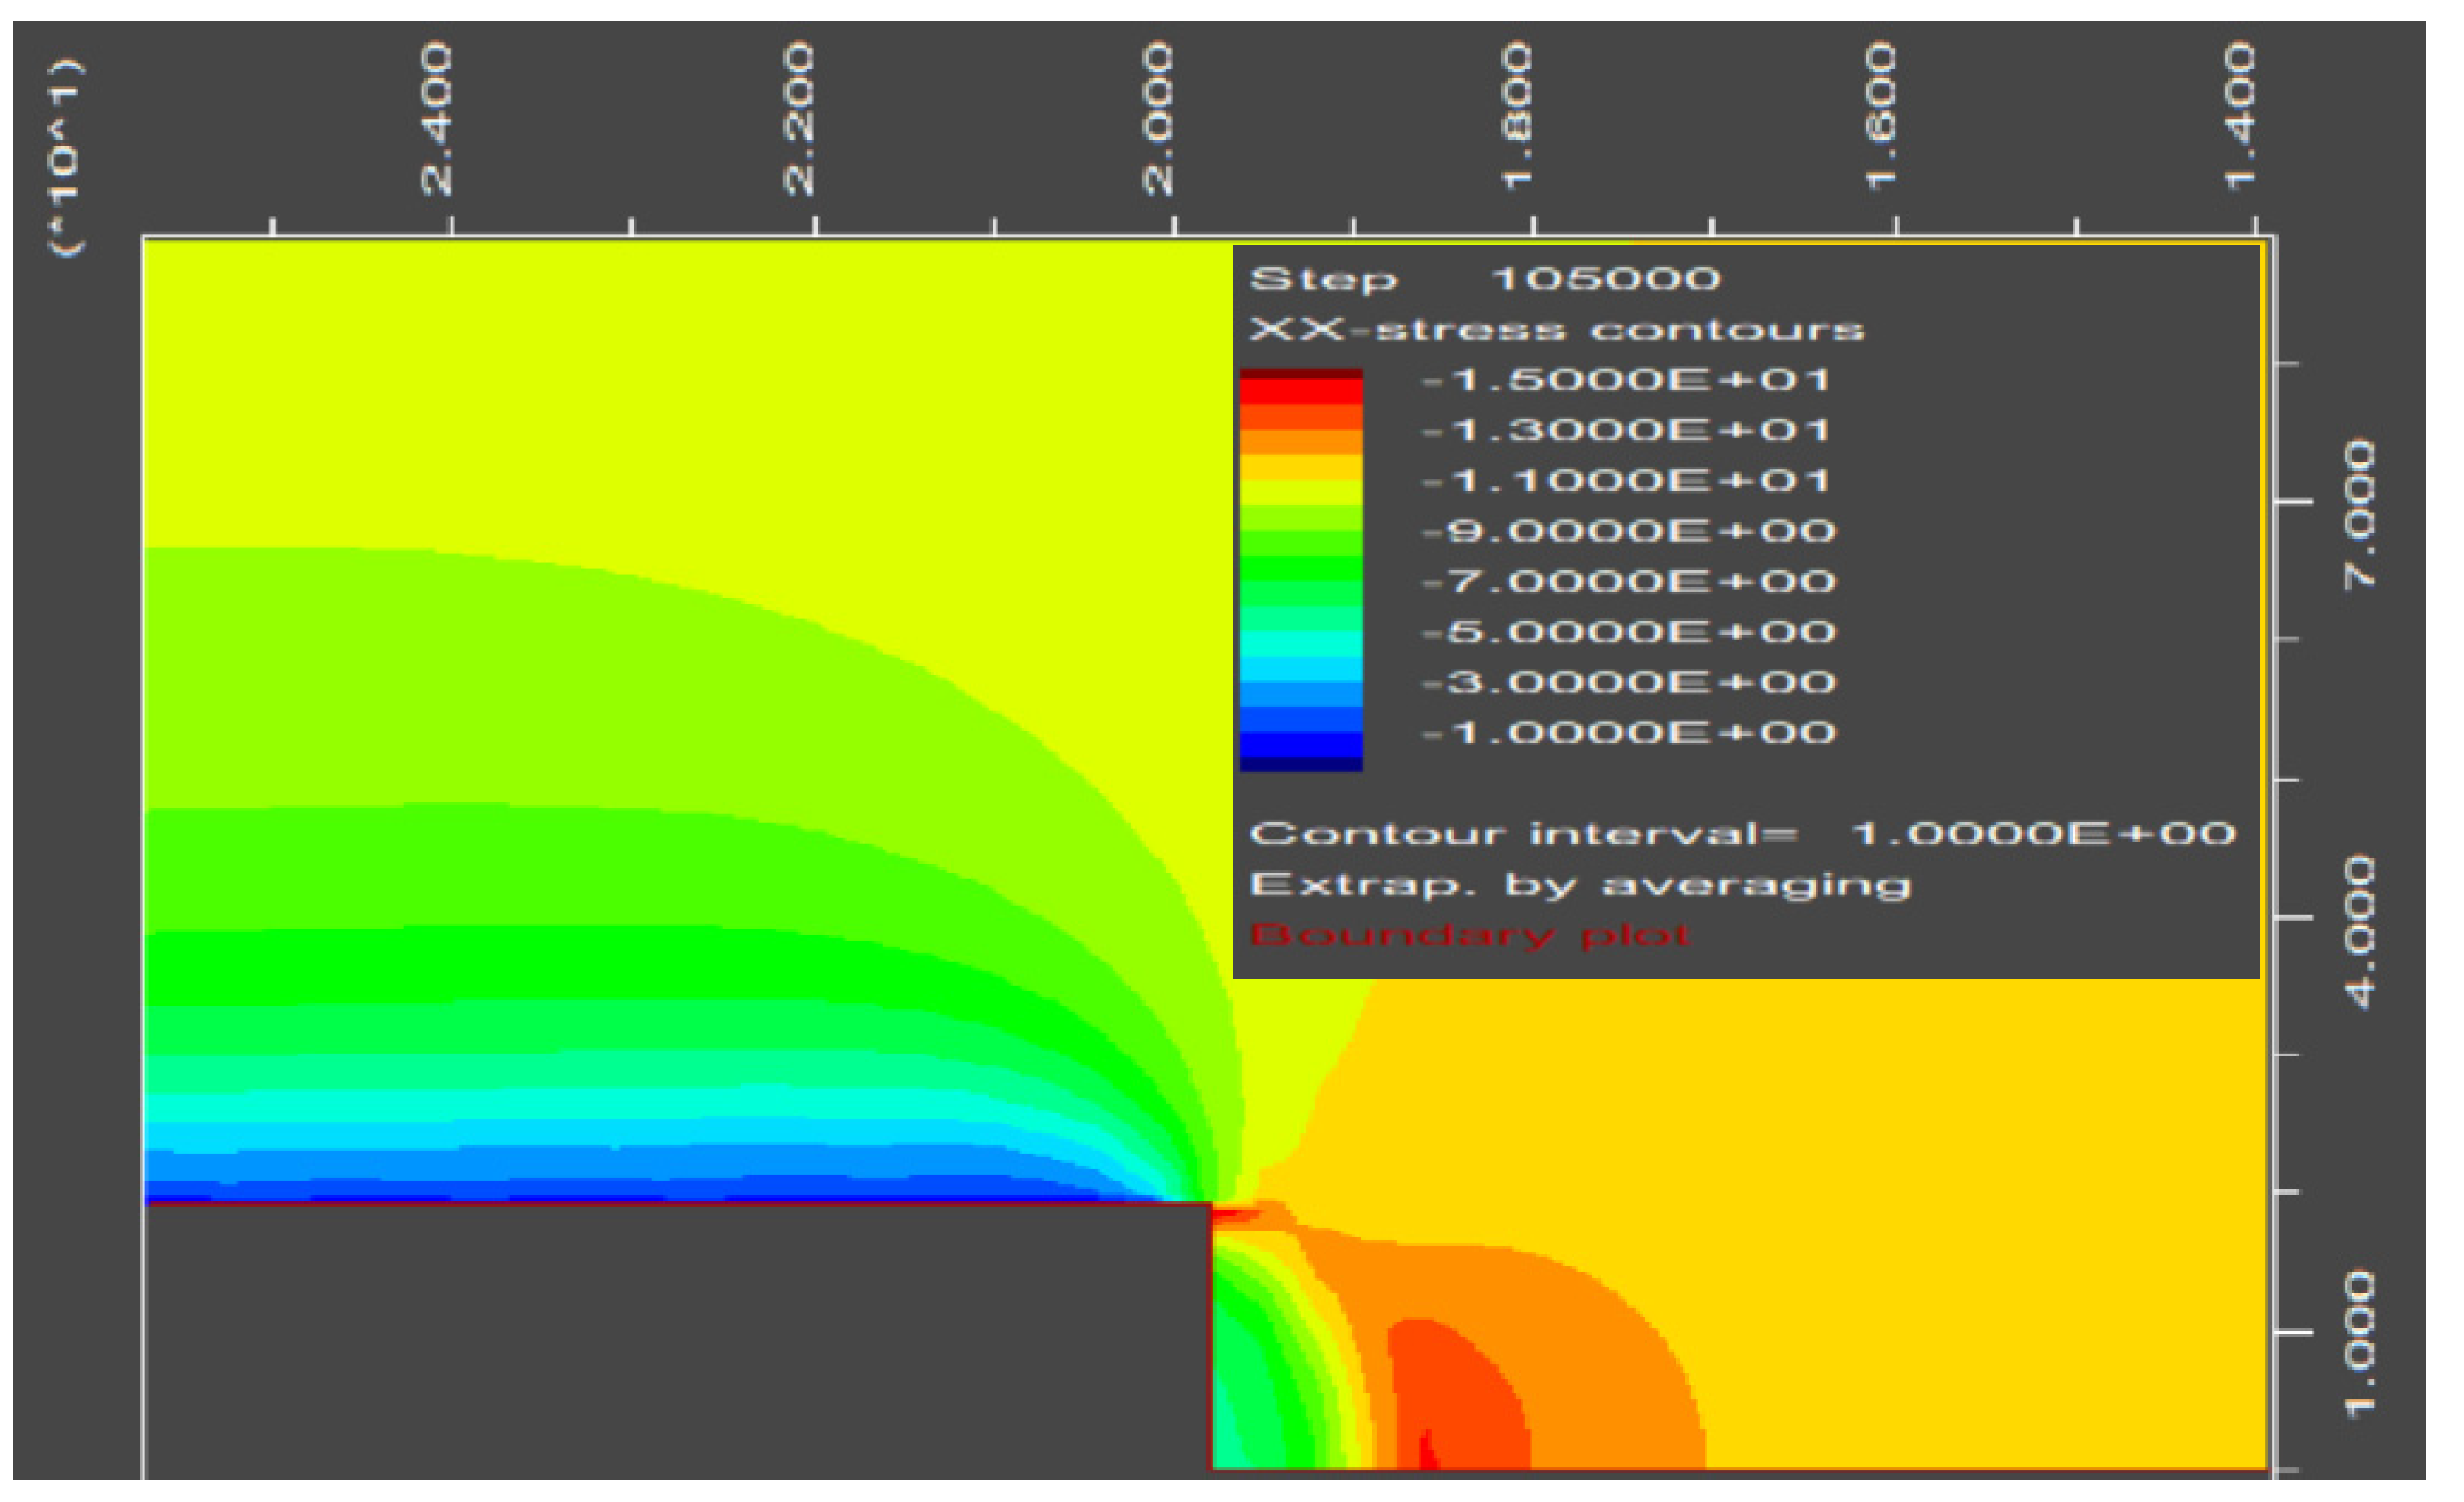The width and height of the screenshot is (2464, 1502).
Task: Click the 2.400 axis label
Action: coord(437,118)
